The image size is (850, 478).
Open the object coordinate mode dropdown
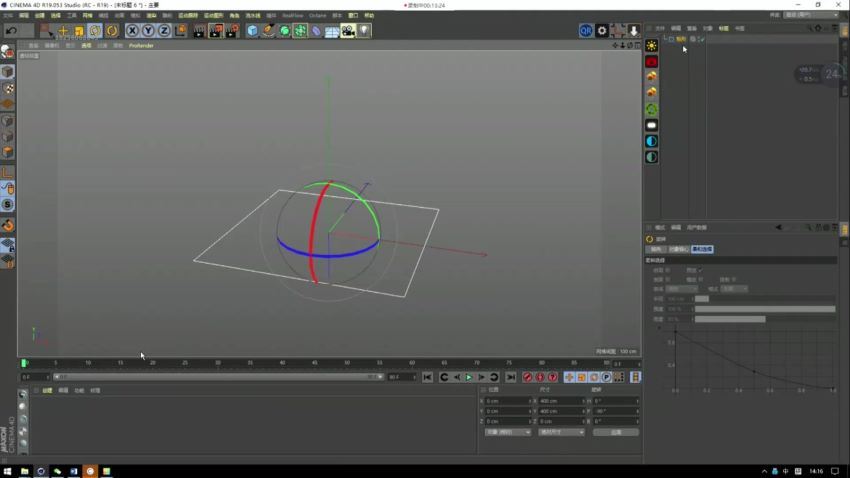point(508,432)
